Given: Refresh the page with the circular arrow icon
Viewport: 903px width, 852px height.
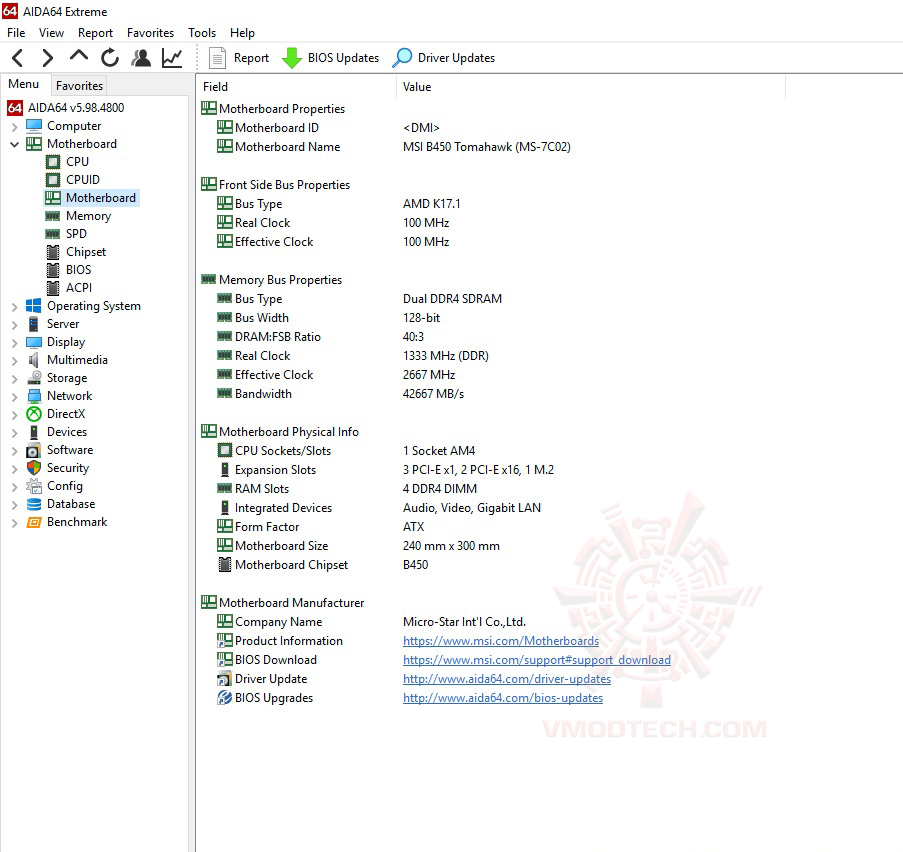Looking at the screenshot, I should 109,58.
